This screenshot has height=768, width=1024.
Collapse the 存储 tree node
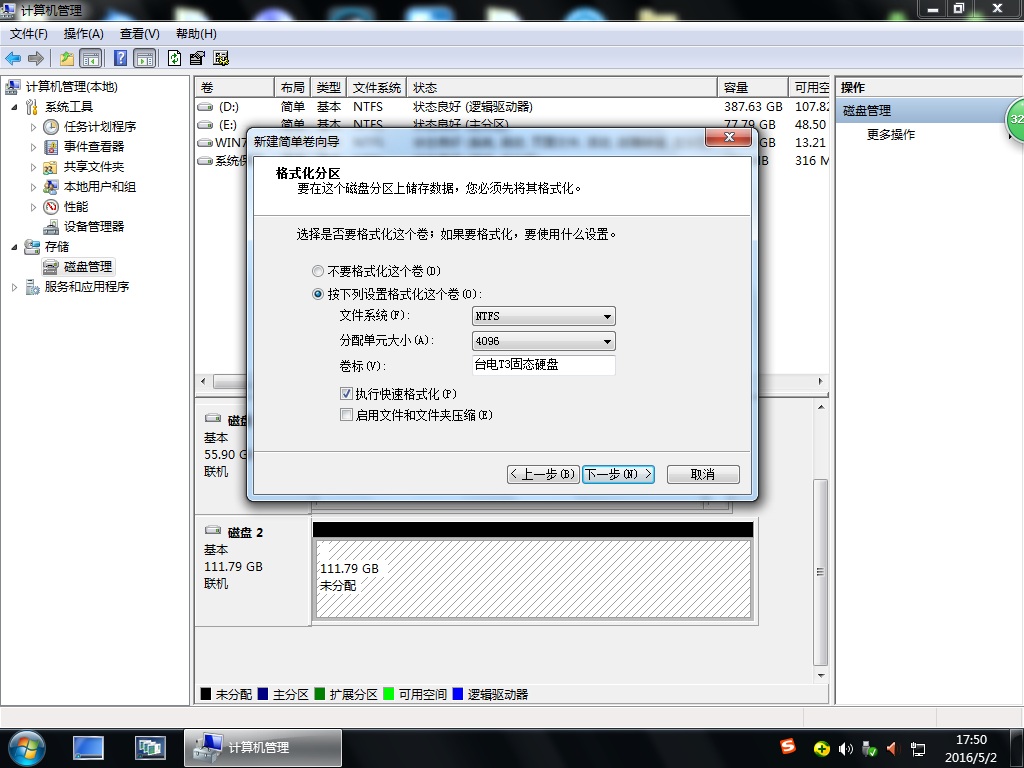click(14, 247)
